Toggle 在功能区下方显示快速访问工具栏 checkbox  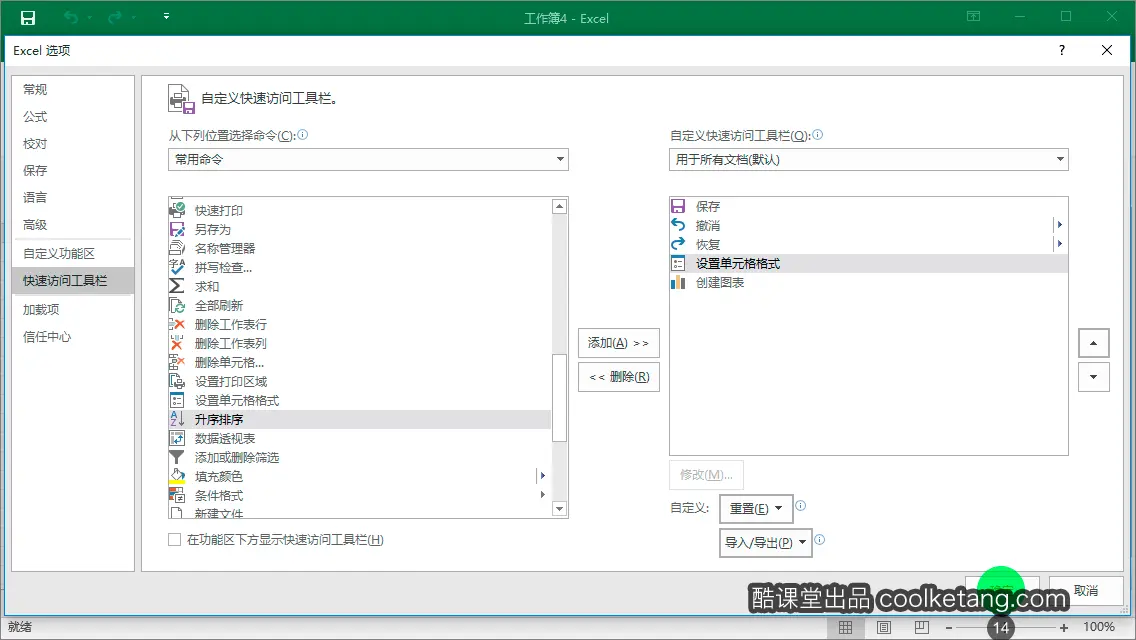175,539
